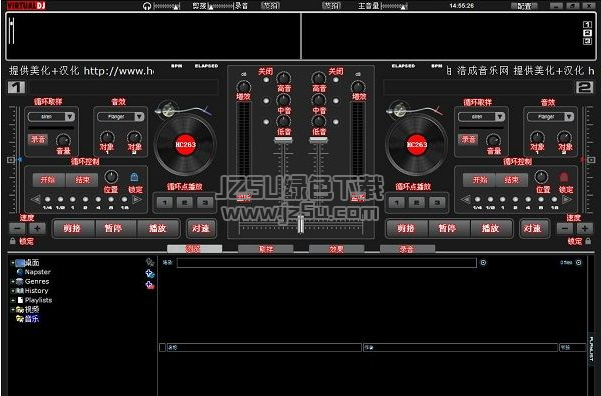Image resolution: width=601 pixels, height=396 pixels.
Task: Open the left deck sampler dropdown
Action: coord(69,117)
